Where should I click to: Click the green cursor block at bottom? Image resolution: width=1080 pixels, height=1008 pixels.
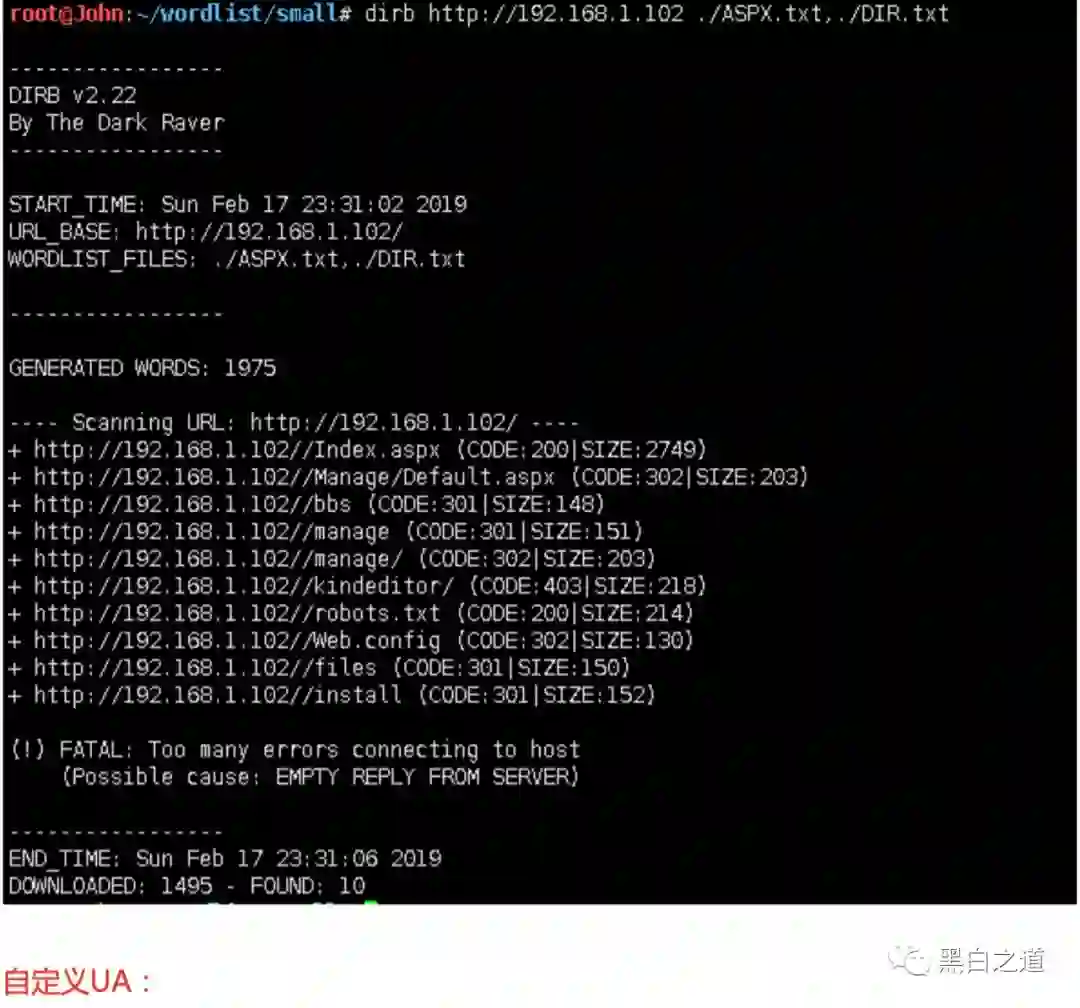tap(371, 901)
